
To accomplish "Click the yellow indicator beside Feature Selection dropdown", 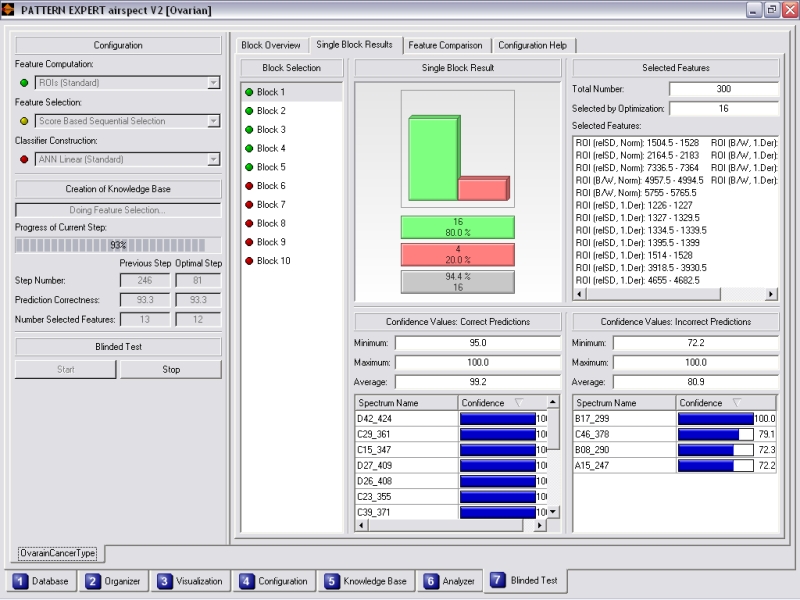I will (x=24, y=121).
